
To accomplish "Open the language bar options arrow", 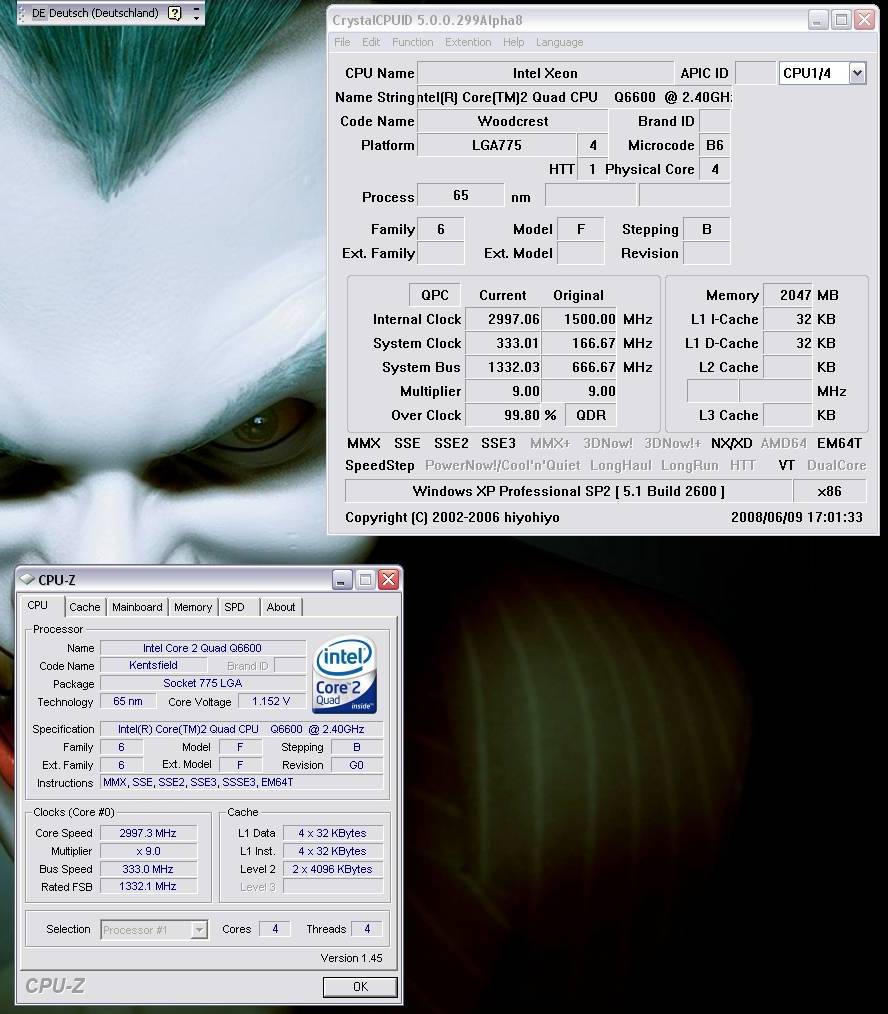I will tap(196, 17).
